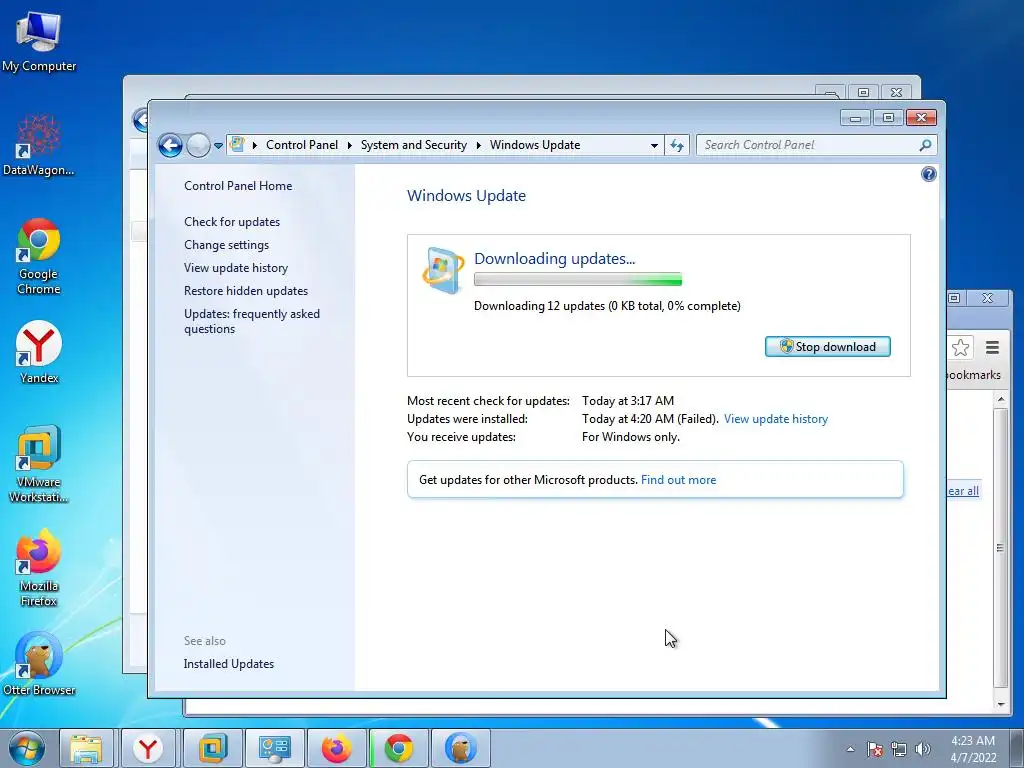Switch to Control Panel taskbar button

274,748
